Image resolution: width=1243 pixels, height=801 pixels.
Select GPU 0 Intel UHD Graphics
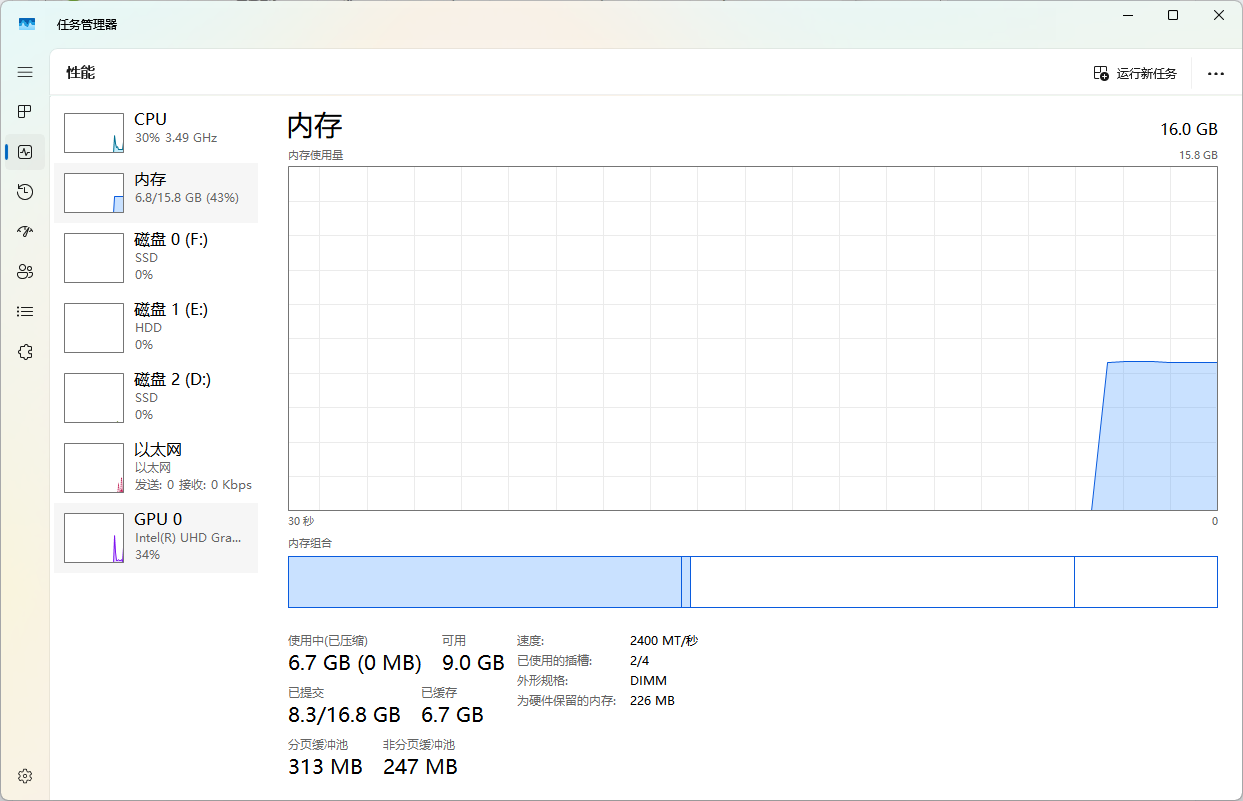pos(156,537)
